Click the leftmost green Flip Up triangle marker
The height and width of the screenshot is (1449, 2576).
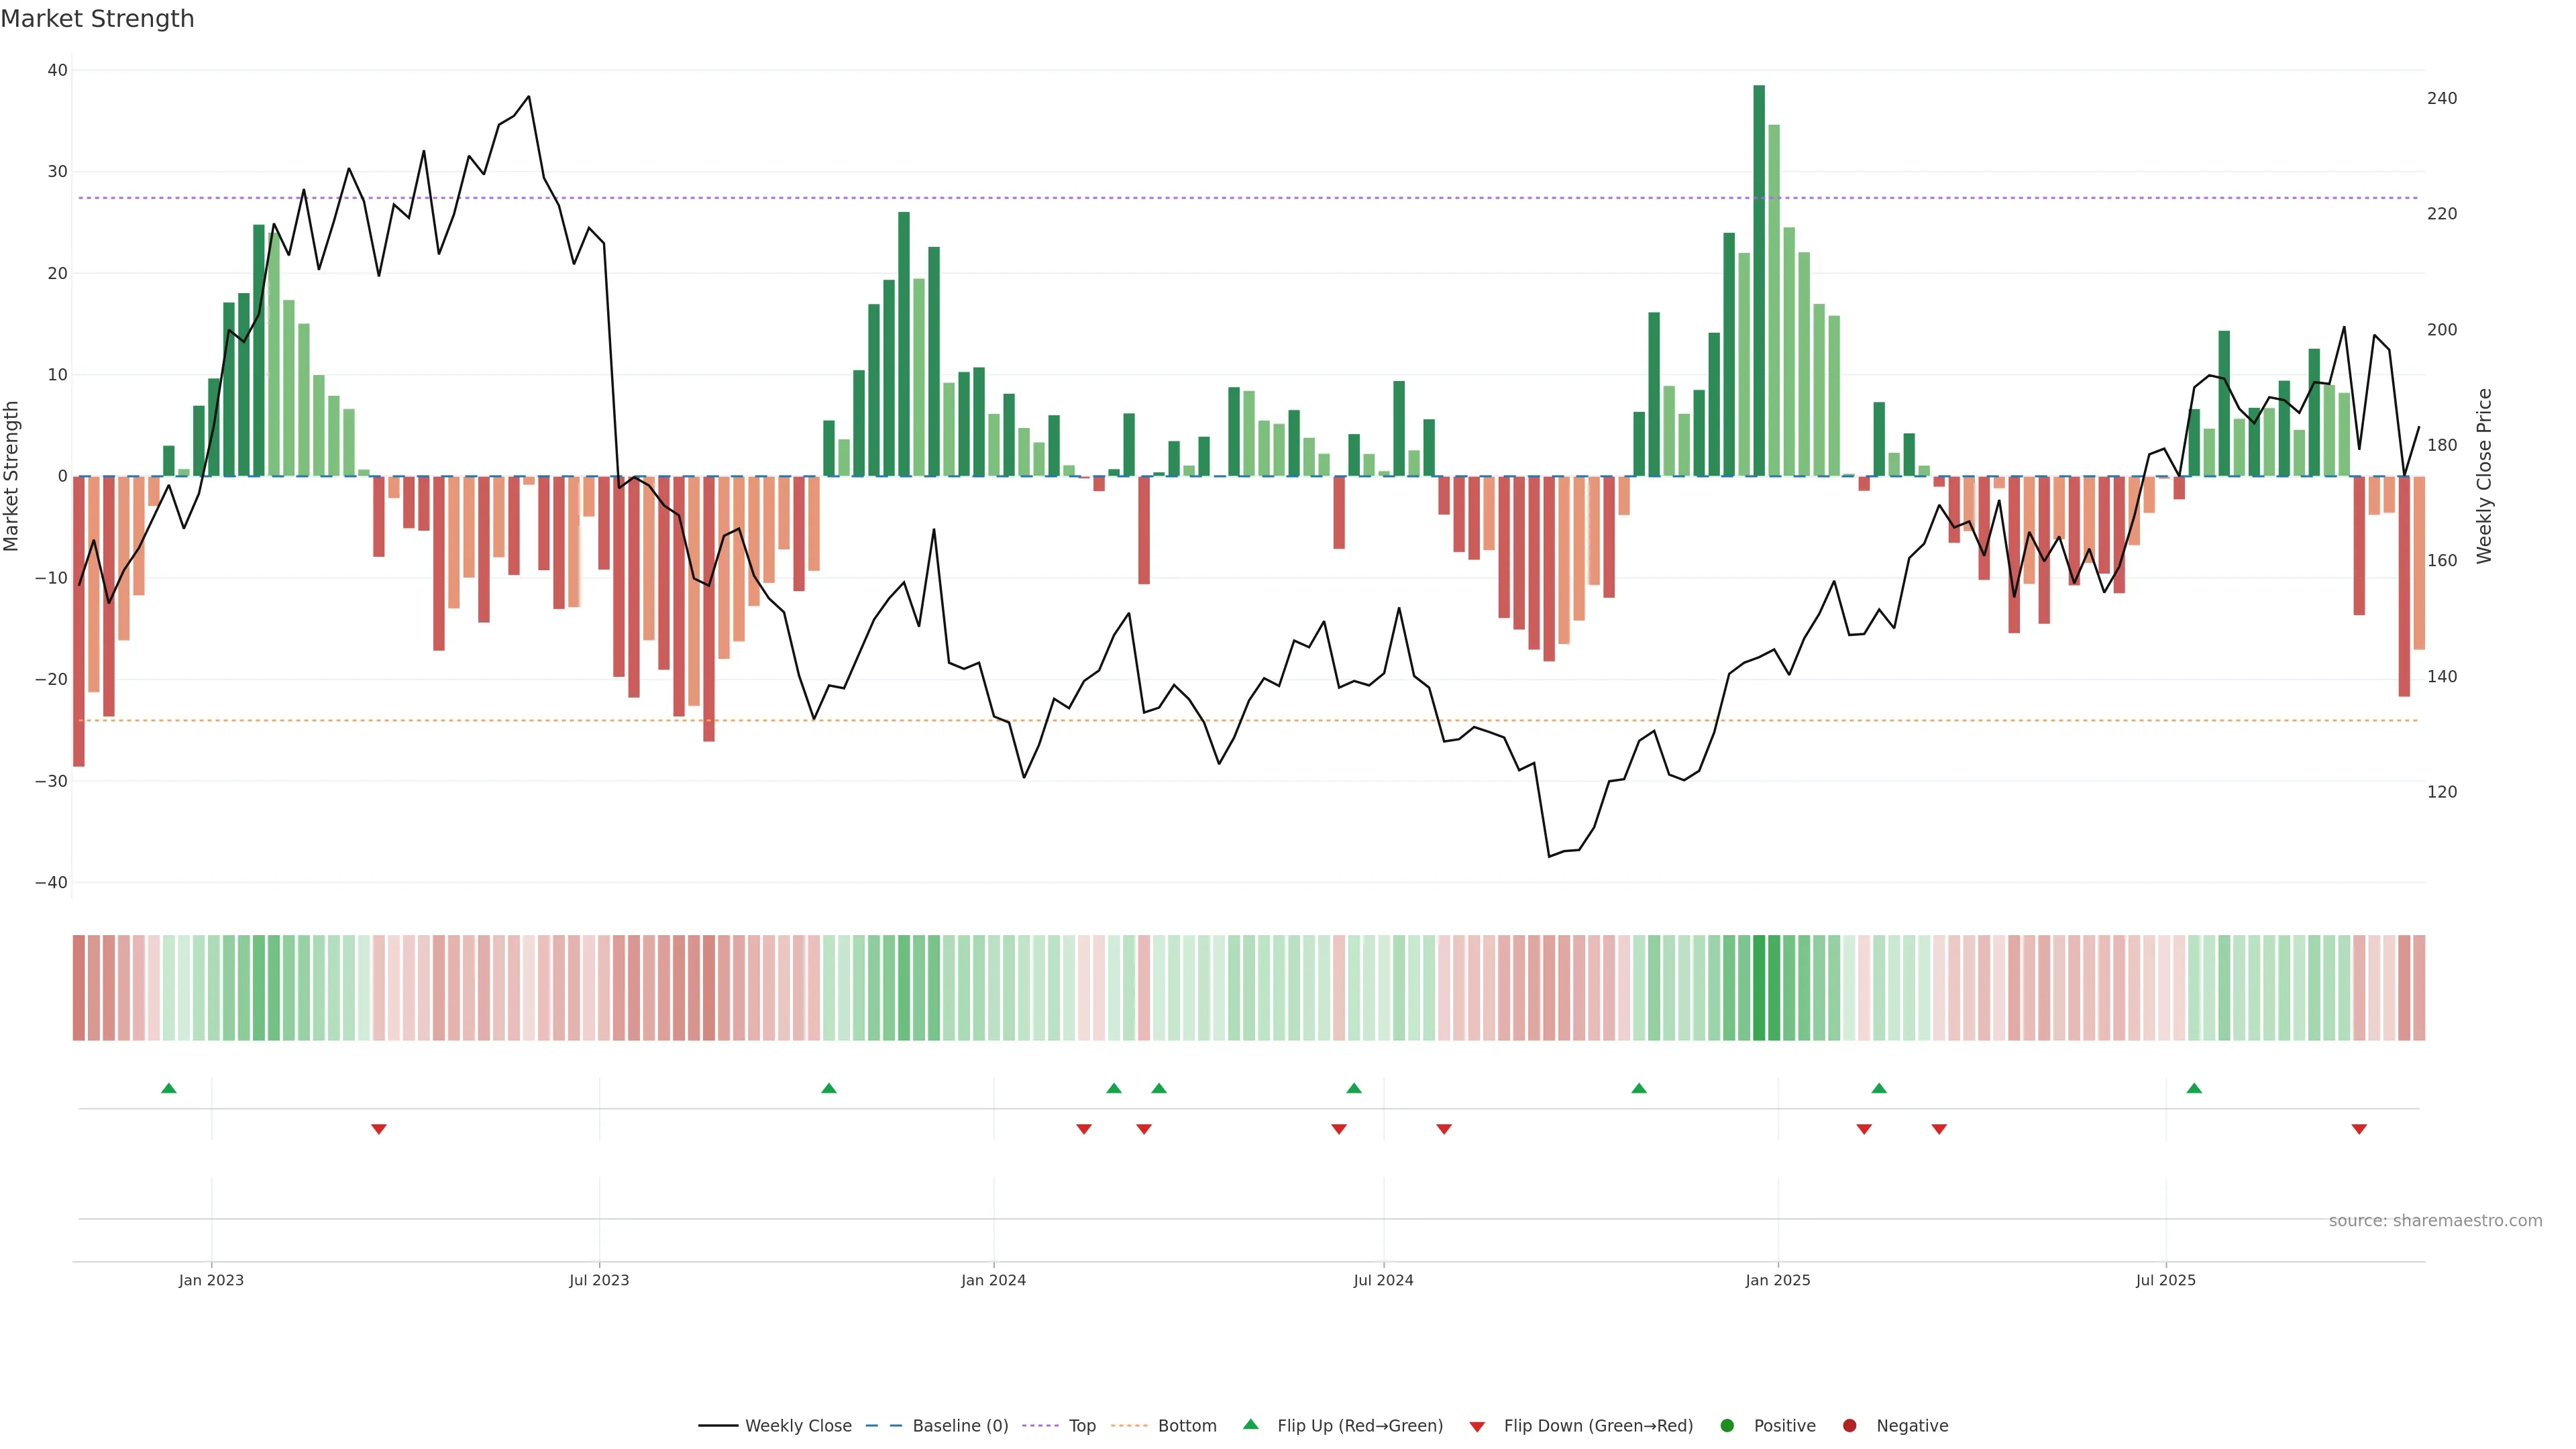169,1088
